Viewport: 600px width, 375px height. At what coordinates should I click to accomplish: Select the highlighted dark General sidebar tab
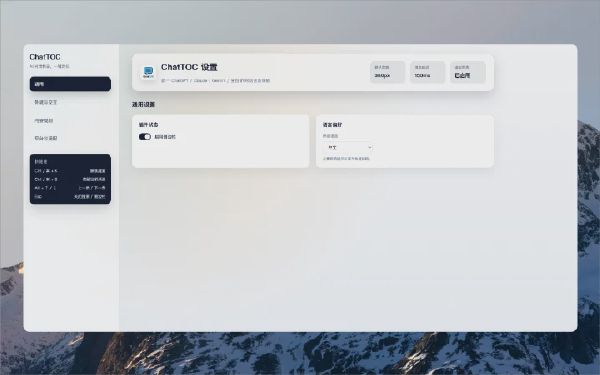coord(70,84)
